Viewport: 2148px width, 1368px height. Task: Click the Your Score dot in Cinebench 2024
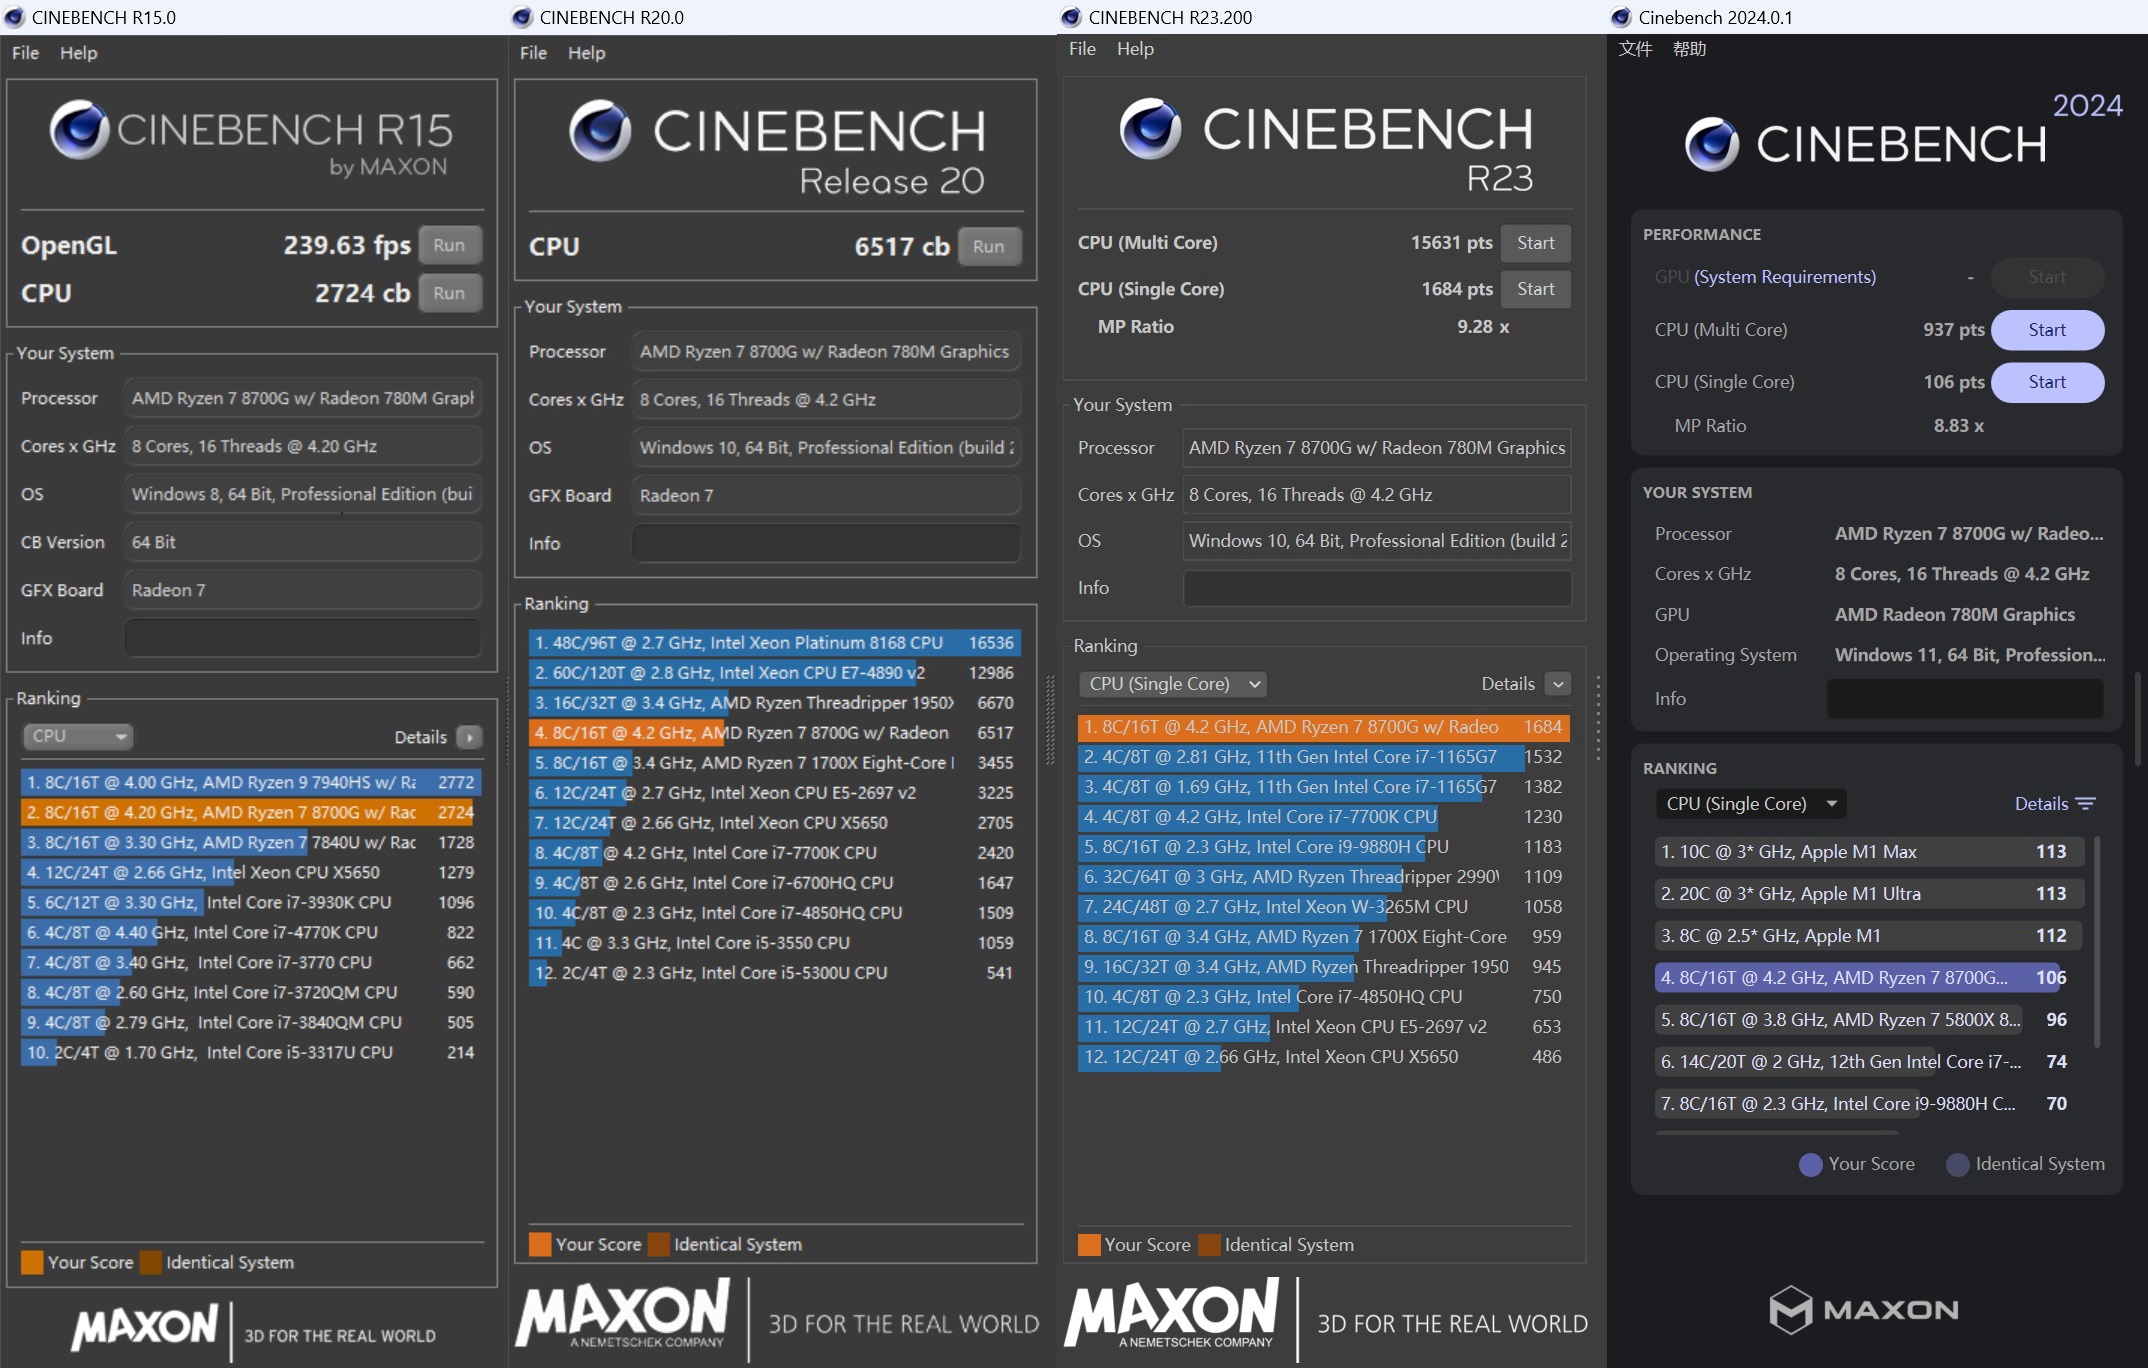1810,1164
